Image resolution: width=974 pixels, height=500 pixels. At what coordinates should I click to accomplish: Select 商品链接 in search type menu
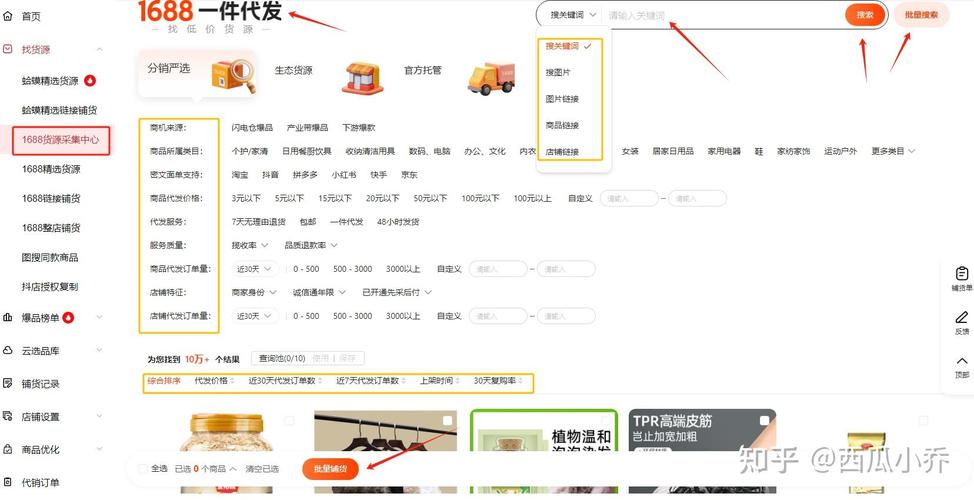(x=562, y=125)
